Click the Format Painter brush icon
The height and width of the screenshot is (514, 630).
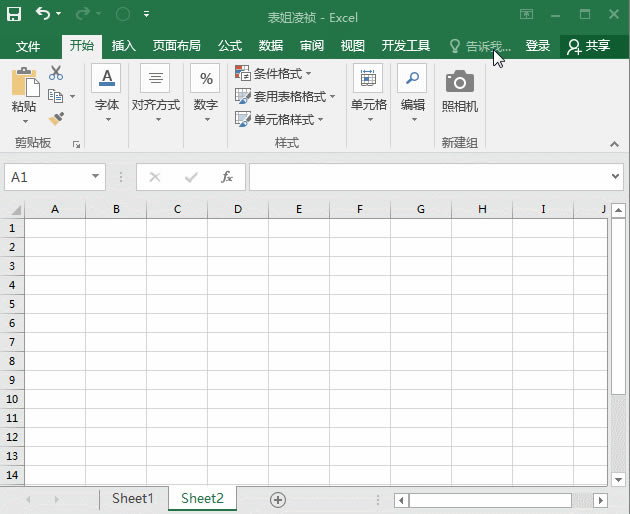56,118
